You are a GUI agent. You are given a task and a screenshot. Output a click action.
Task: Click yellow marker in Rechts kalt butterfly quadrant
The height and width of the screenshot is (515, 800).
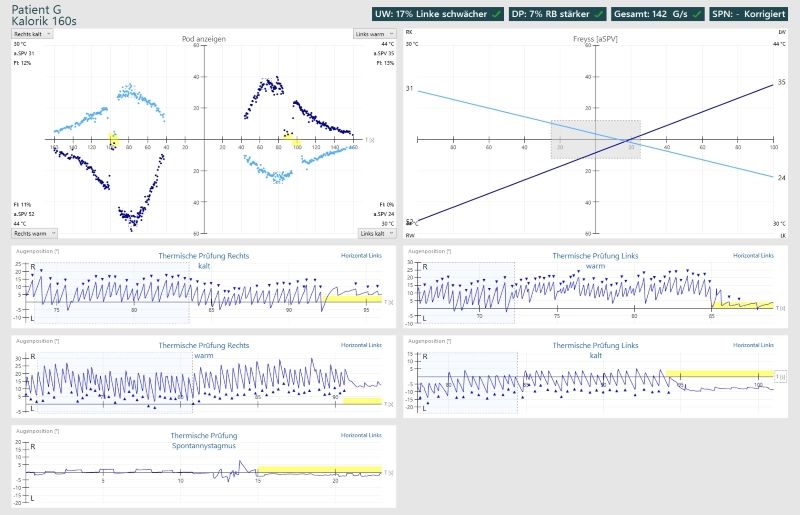[x=113, y=141]
